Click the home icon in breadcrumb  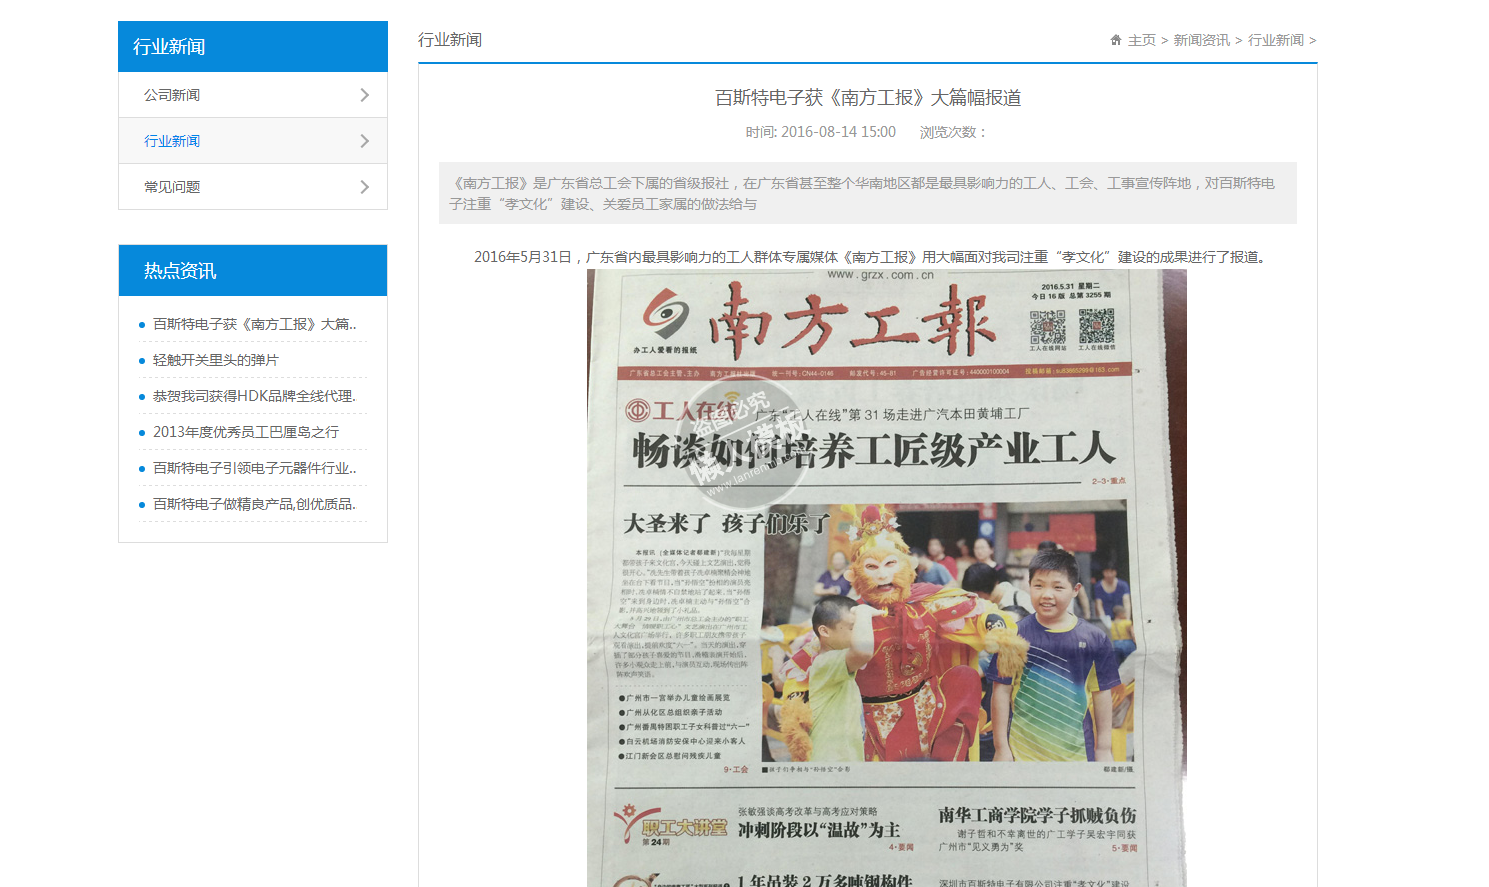pos(1116,40)
